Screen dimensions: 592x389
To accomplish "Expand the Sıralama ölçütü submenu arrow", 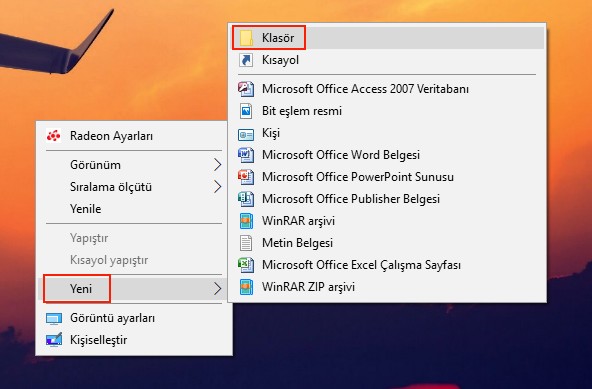I will 217,187.
